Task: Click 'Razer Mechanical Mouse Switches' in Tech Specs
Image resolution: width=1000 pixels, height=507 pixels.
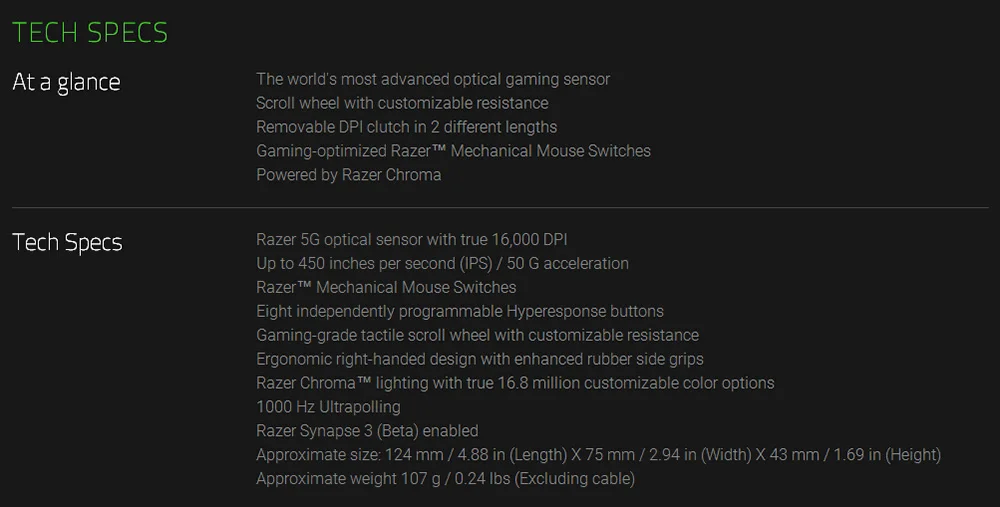Action: [x=386, y=288]
